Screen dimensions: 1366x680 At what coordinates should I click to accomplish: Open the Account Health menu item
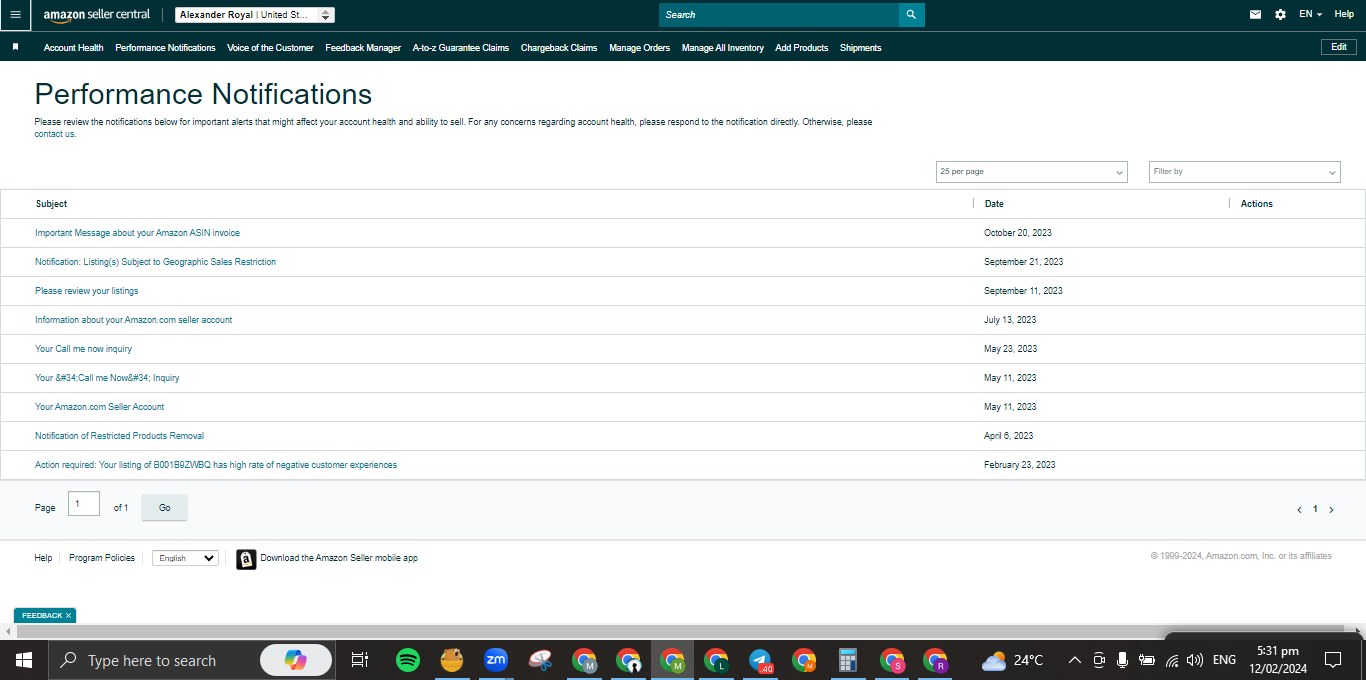pyautogui.click(x=74, y=48)
